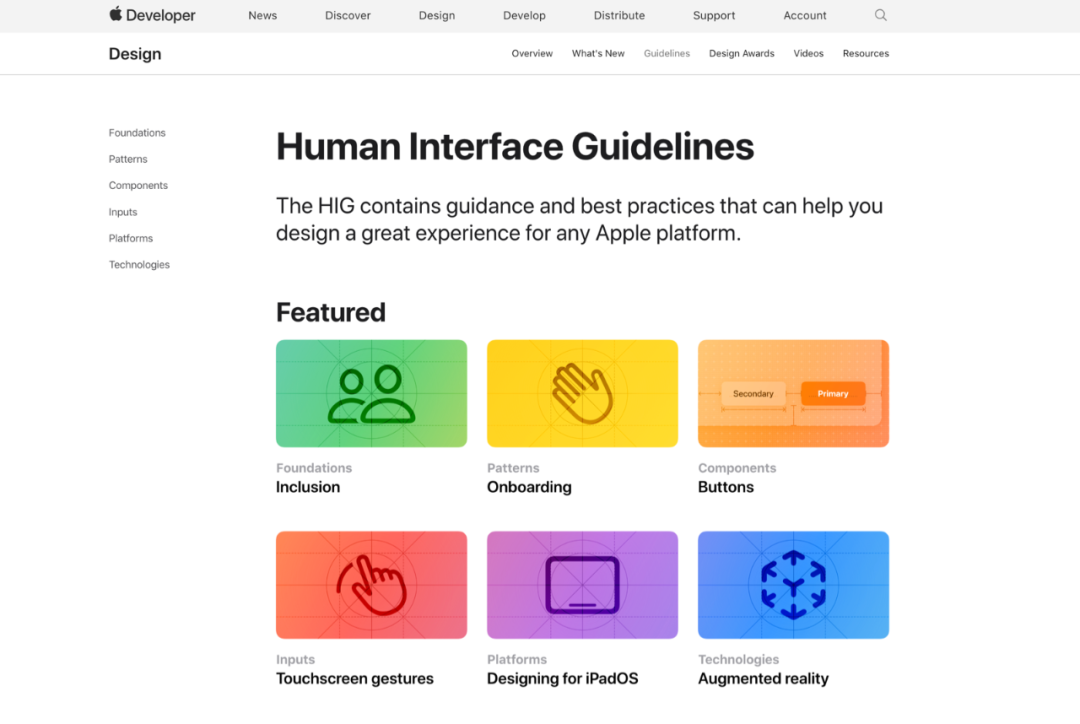The image size is (1080, 724).
Task: Click the red Touchscreen gestures hand card
Action: [371, 585]
